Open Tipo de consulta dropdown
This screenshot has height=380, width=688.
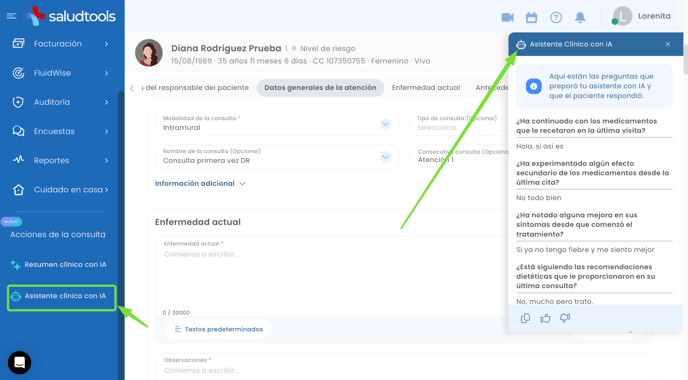[459, 123]
